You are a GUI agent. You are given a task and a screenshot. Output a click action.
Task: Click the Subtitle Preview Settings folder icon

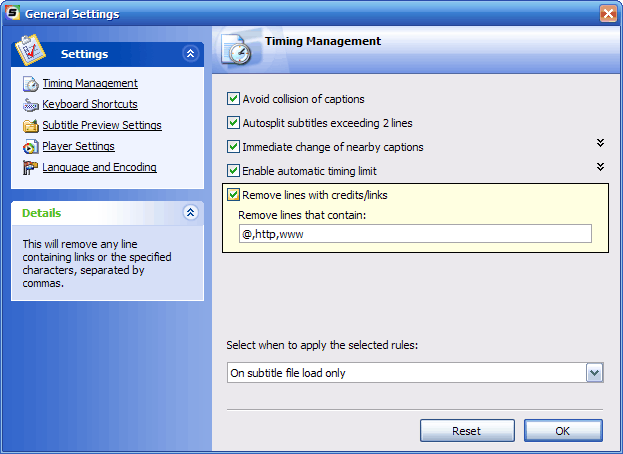[x=31, y=126]
